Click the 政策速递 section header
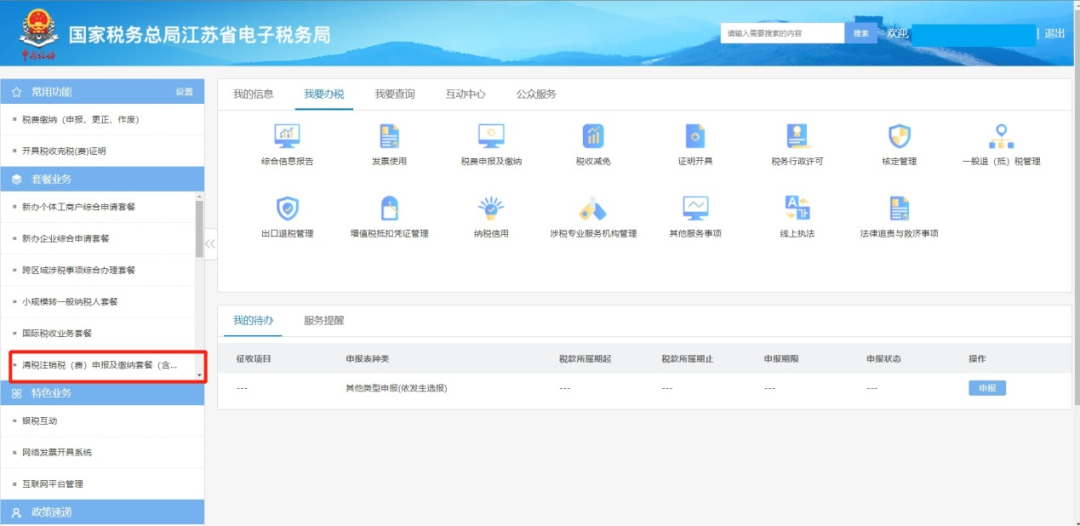 [x=102, y=512]
